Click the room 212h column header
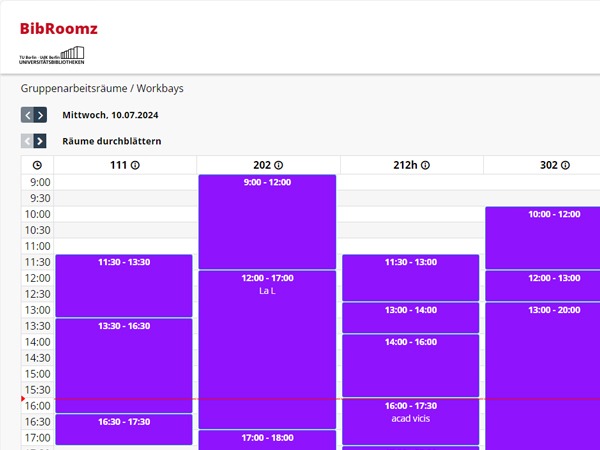Screen dimensions: 600x450 click(x=412, y=165)
